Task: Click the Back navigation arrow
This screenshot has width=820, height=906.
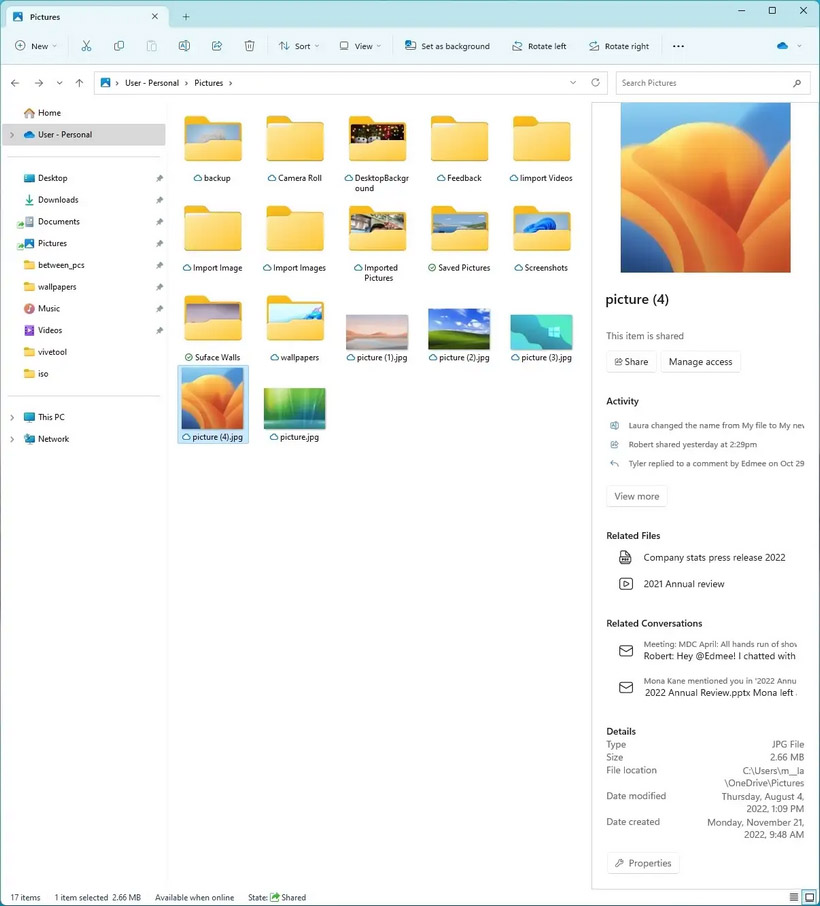Action: point(15,83)
